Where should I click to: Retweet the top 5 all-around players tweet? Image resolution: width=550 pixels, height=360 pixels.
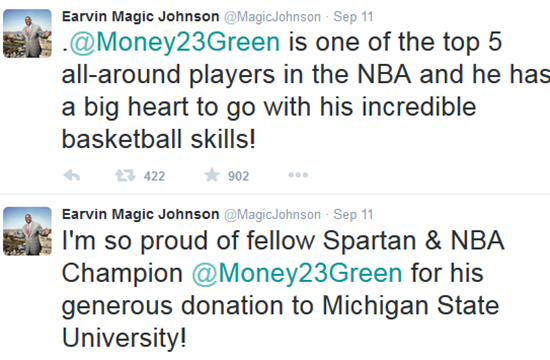coord(125,175)
